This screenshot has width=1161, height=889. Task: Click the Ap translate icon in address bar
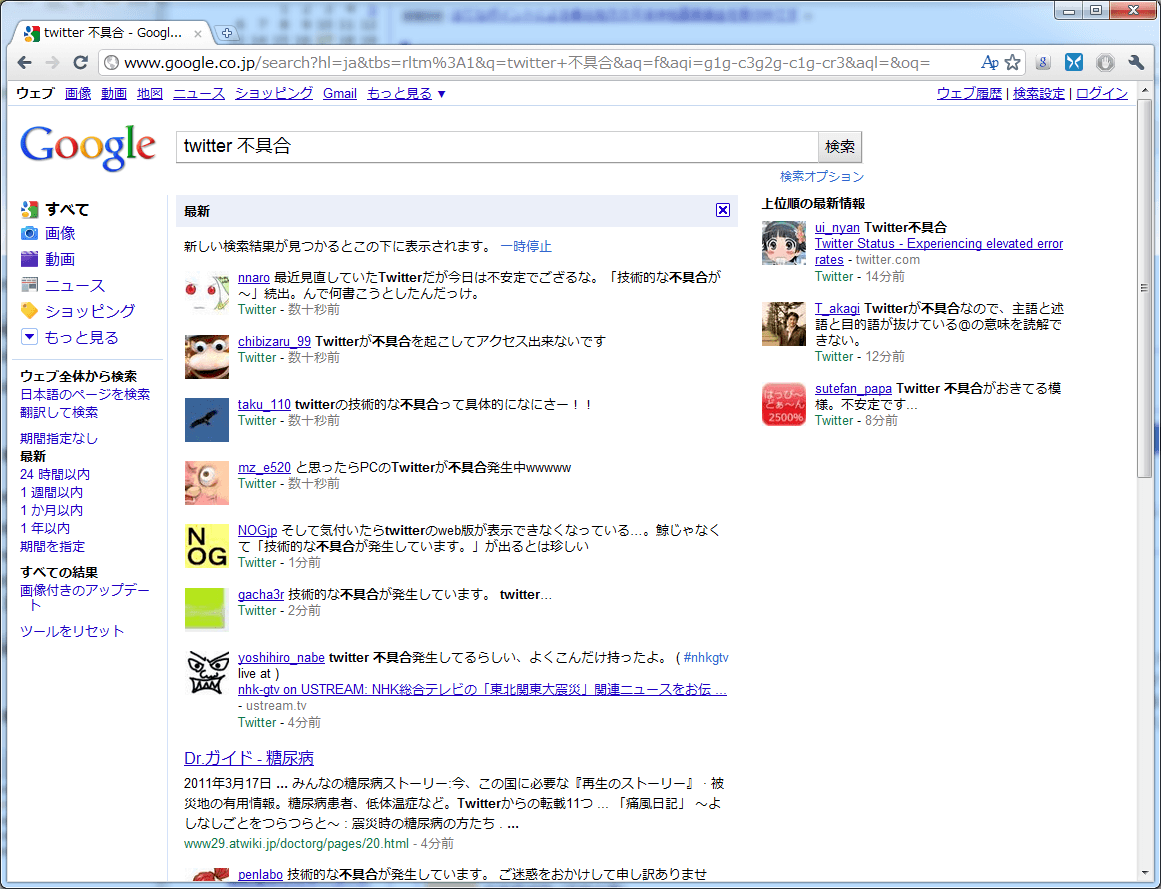[x=990, y=62]
